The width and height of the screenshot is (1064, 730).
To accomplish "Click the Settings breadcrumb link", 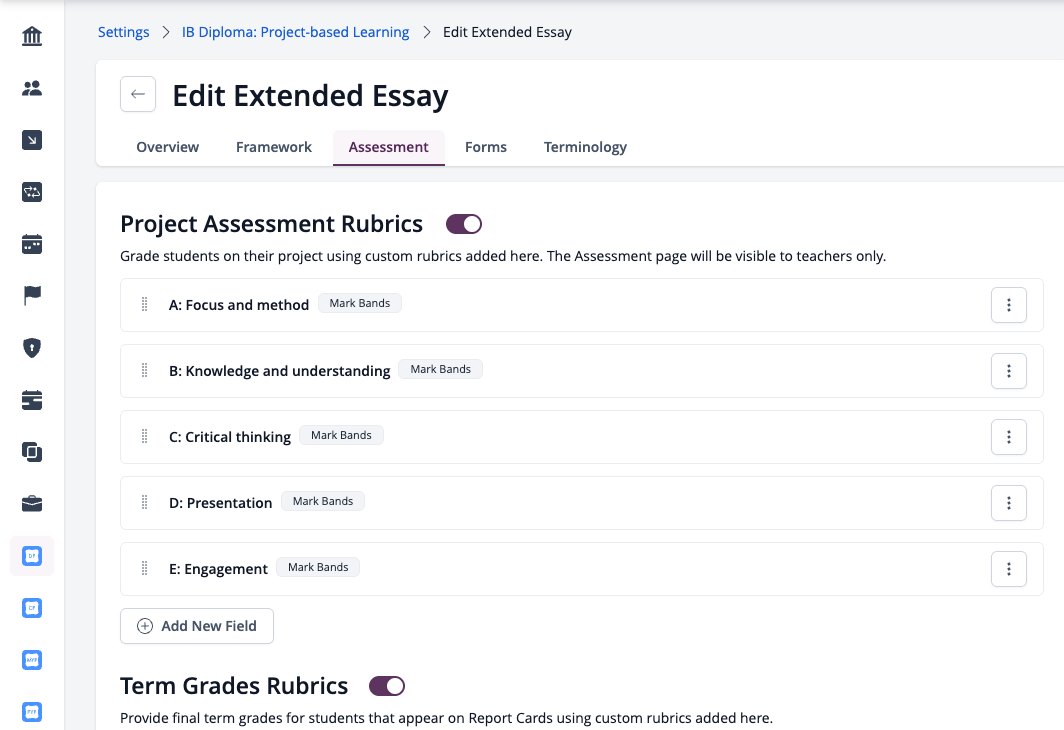I will pyautogui.click(x=124, y=32).
